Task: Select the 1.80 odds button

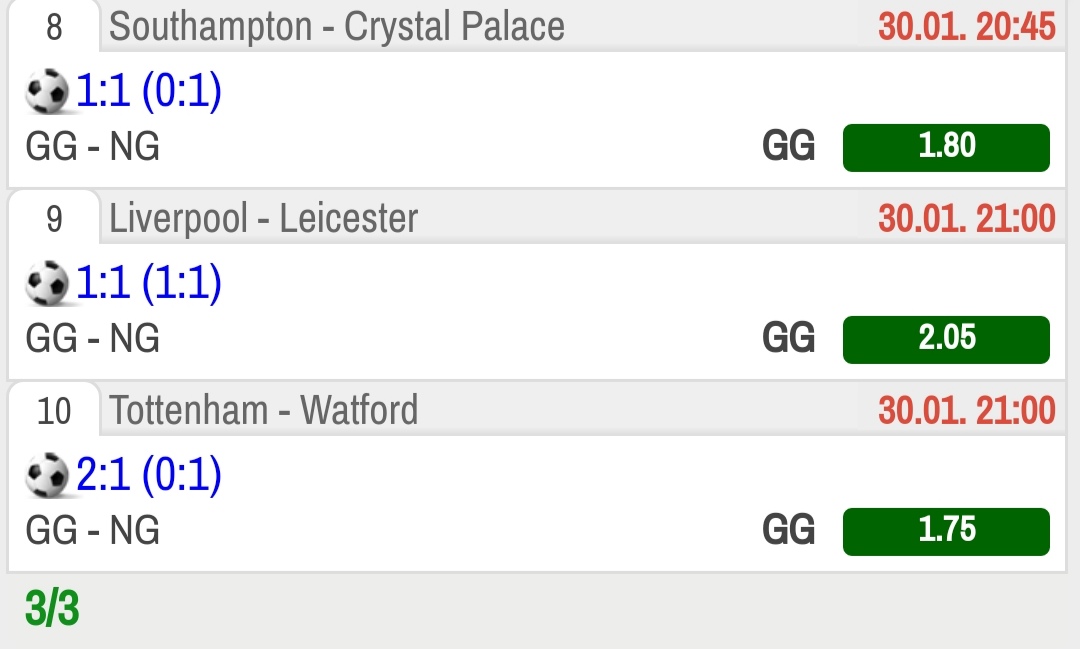Action: 946,147
